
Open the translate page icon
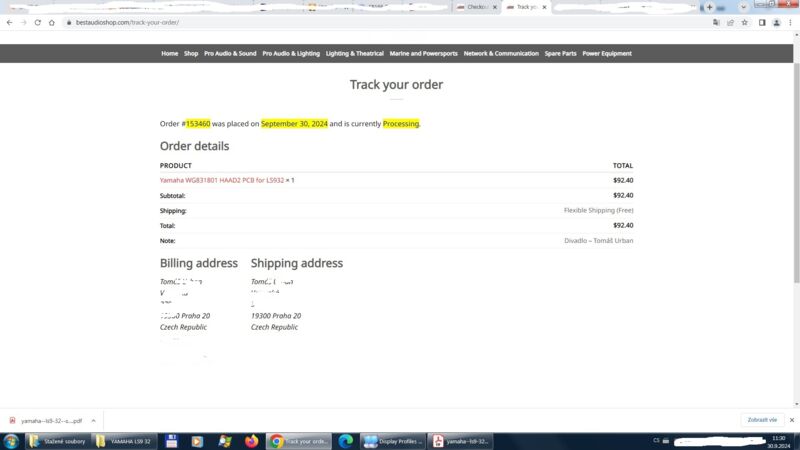pos(716,22)
